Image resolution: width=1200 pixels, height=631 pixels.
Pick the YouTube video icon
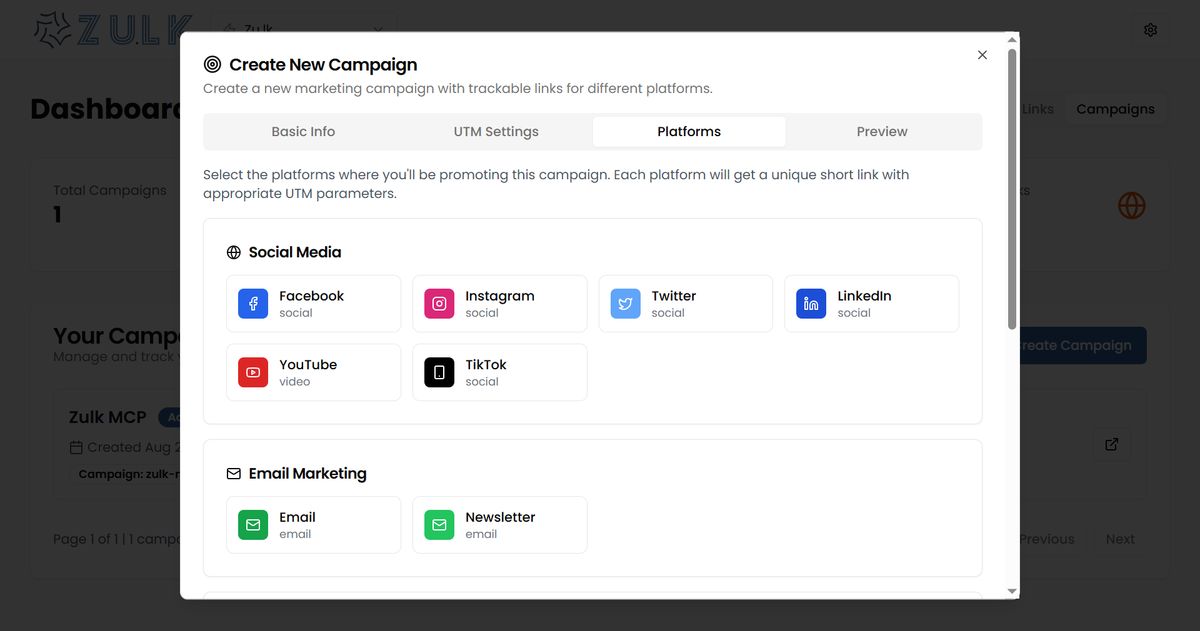[253, 373]
